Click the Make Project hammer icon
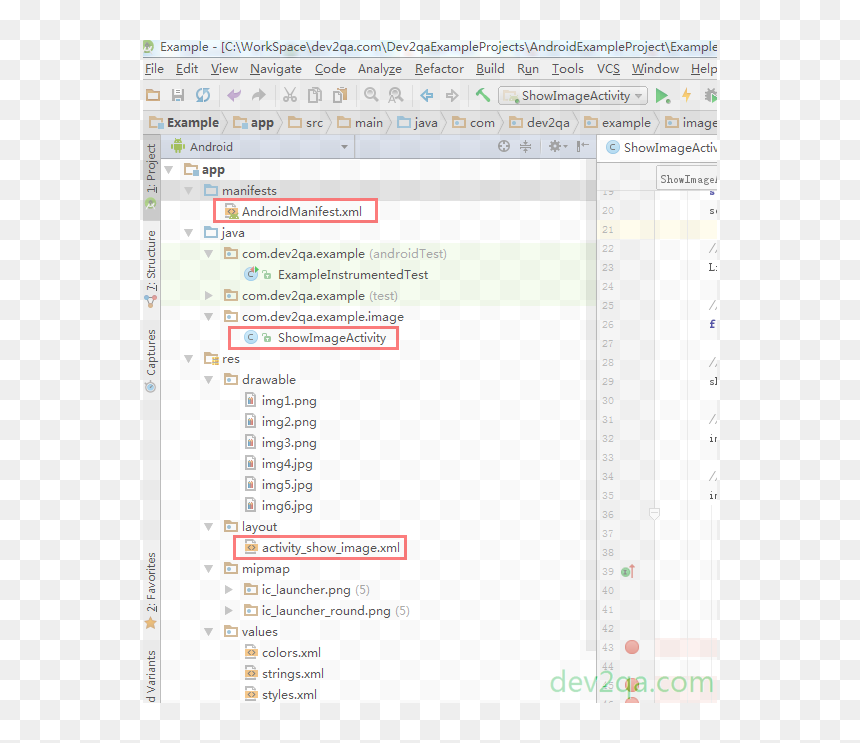The height and width of the screenshot is (743, 860). tap(483, 95)
